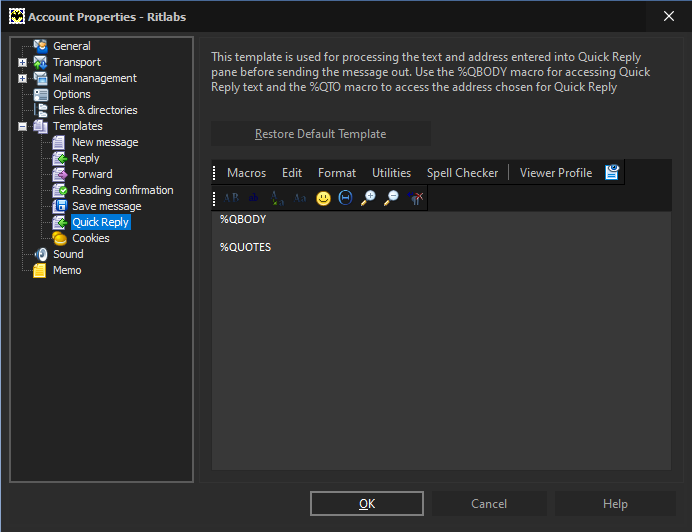Select the Sound tree item
Image resolution: width=692 pixels, height=532 pixels.
tap(68, 254)
